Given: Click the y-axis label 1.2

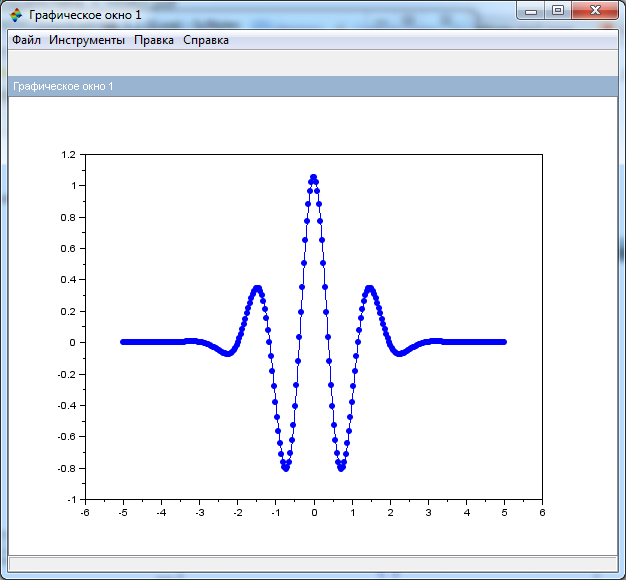Looking at the screenshot, I should point(68,154).
